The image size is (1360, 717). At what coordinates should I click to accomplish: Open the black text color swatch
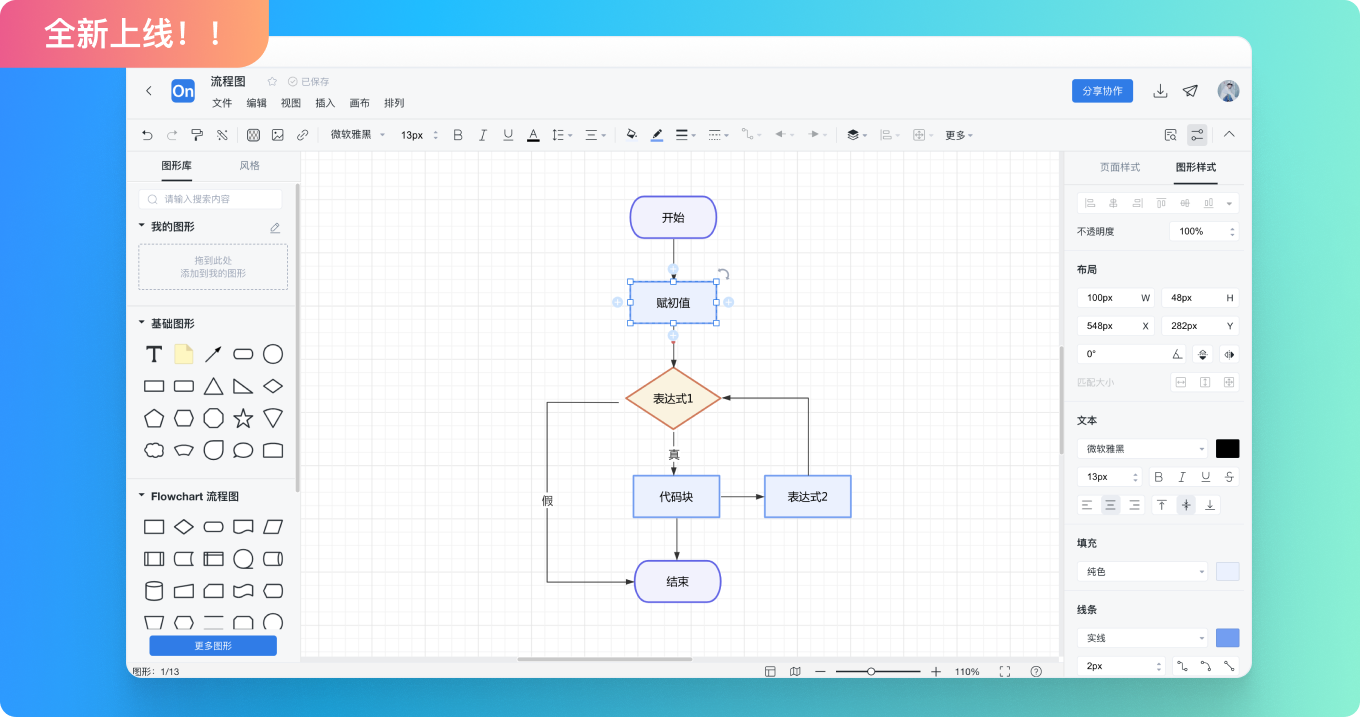(x=1227, y=449)
